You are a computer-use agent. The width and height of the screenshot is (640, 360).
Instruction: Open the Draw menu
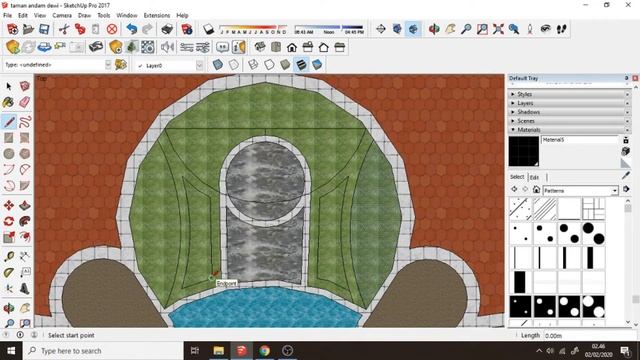coord(84,16)
